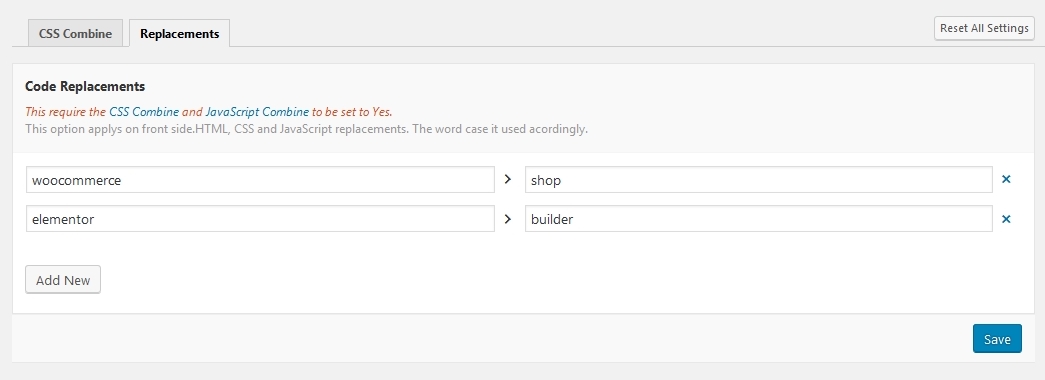
Task: Click into the builder text field
Action: (758, 219)
